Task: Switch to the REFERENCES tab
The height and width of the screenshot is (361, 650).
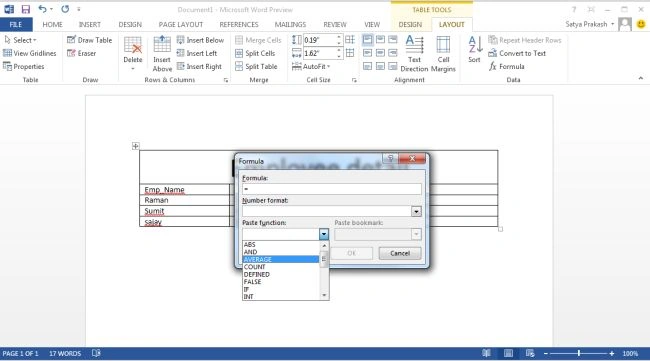Action: (239, 24)
